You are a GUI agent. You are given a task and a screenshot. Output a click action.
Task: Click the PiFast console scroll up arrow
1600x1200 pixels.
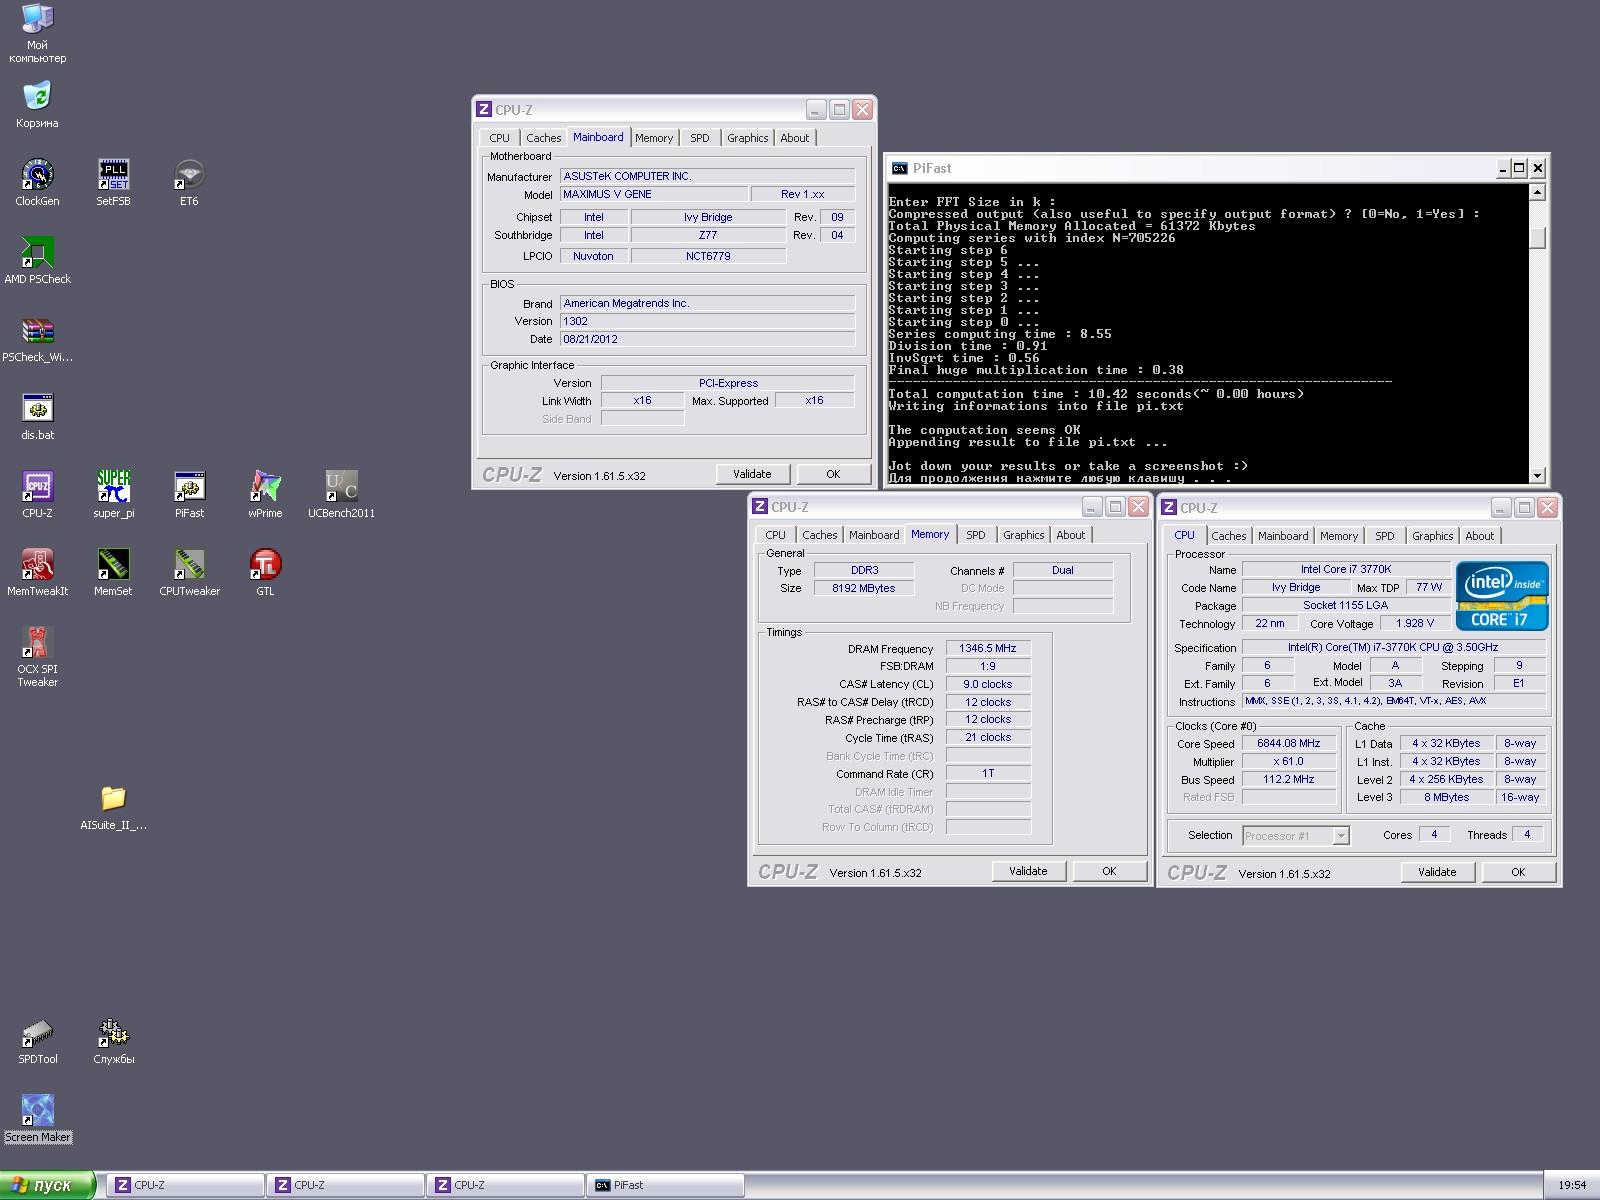tap(1538, 192)
